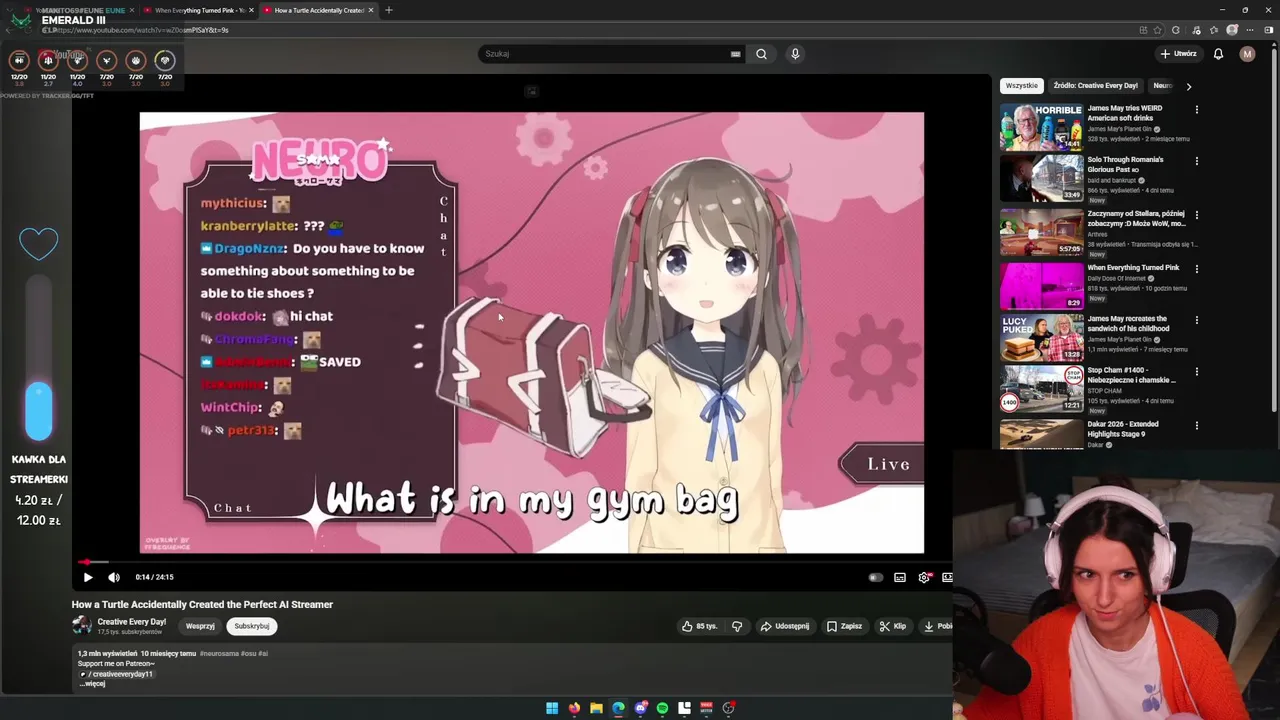Open player settings gear
This screenshot has width=1280, height=720.
point(924,577)
